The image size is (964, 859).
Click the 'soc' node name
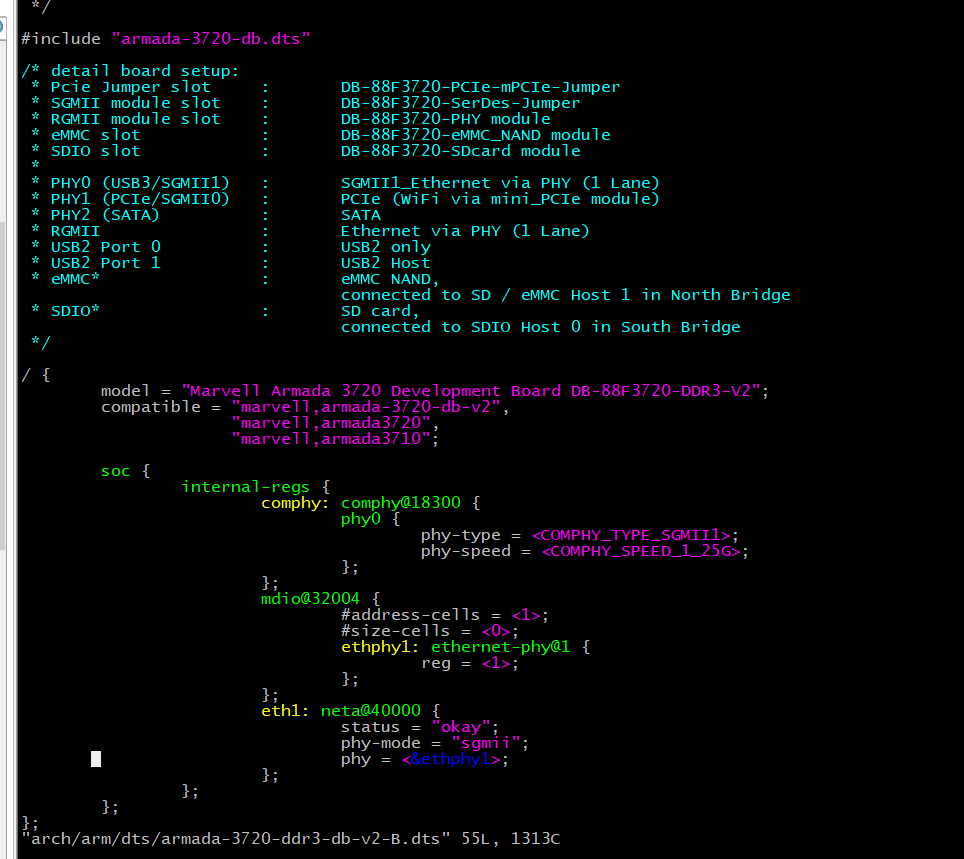[116, 471]
